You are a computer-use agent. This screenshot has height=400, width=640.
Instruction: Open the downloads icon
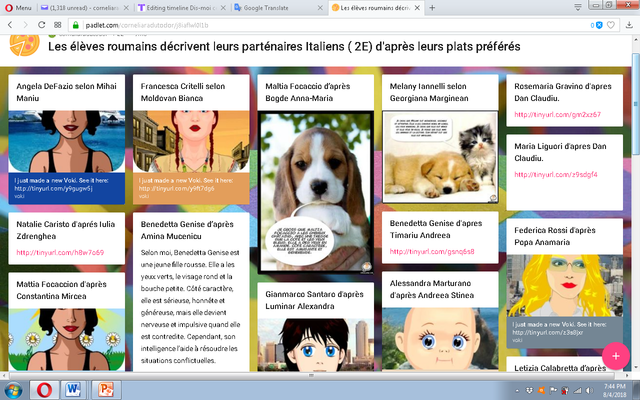(x=629, y=25)
